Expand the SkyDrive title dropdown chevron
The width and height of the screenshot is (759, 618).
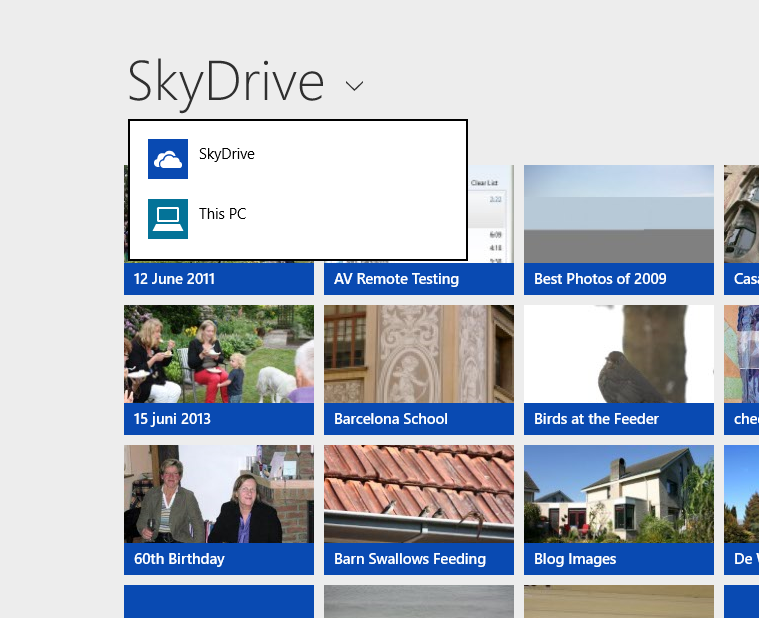click(x=354, y=86)
